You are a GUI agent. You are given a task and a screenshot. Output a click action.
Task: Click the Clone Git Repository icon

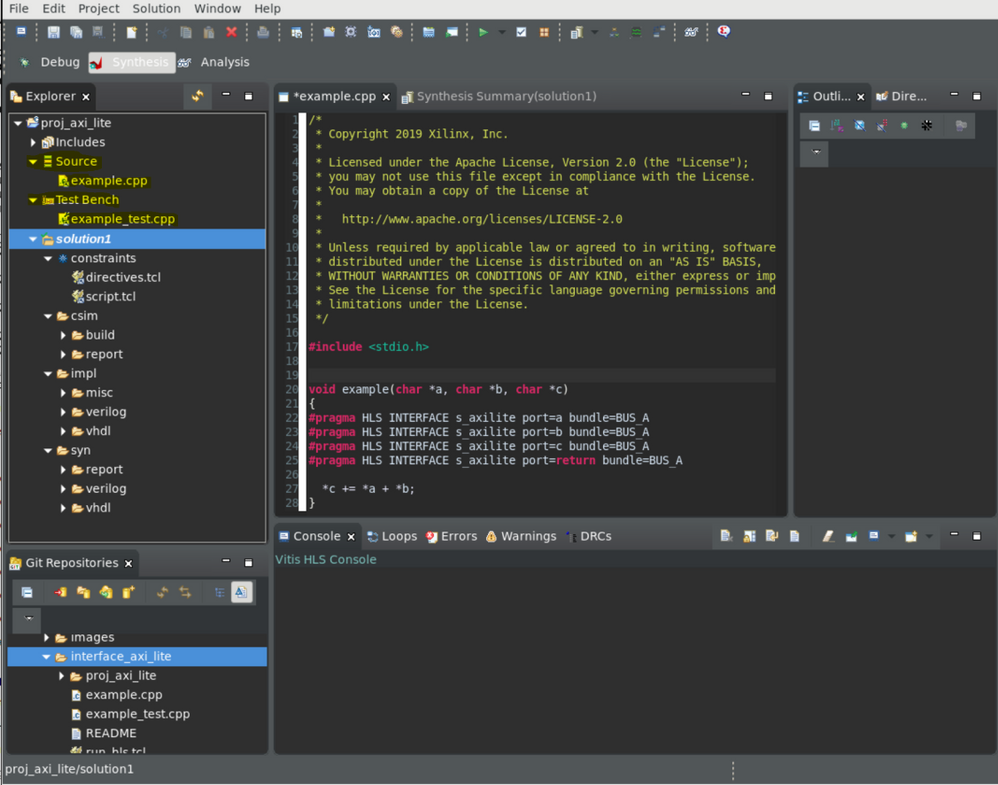(x=106, y=593)
